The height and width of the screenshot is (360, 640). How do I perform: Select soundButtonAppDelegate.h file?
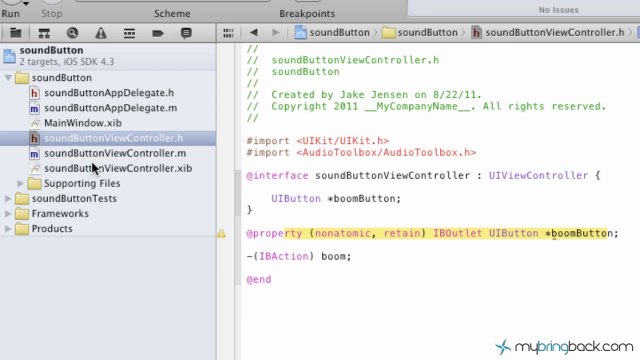coord(109,93)
